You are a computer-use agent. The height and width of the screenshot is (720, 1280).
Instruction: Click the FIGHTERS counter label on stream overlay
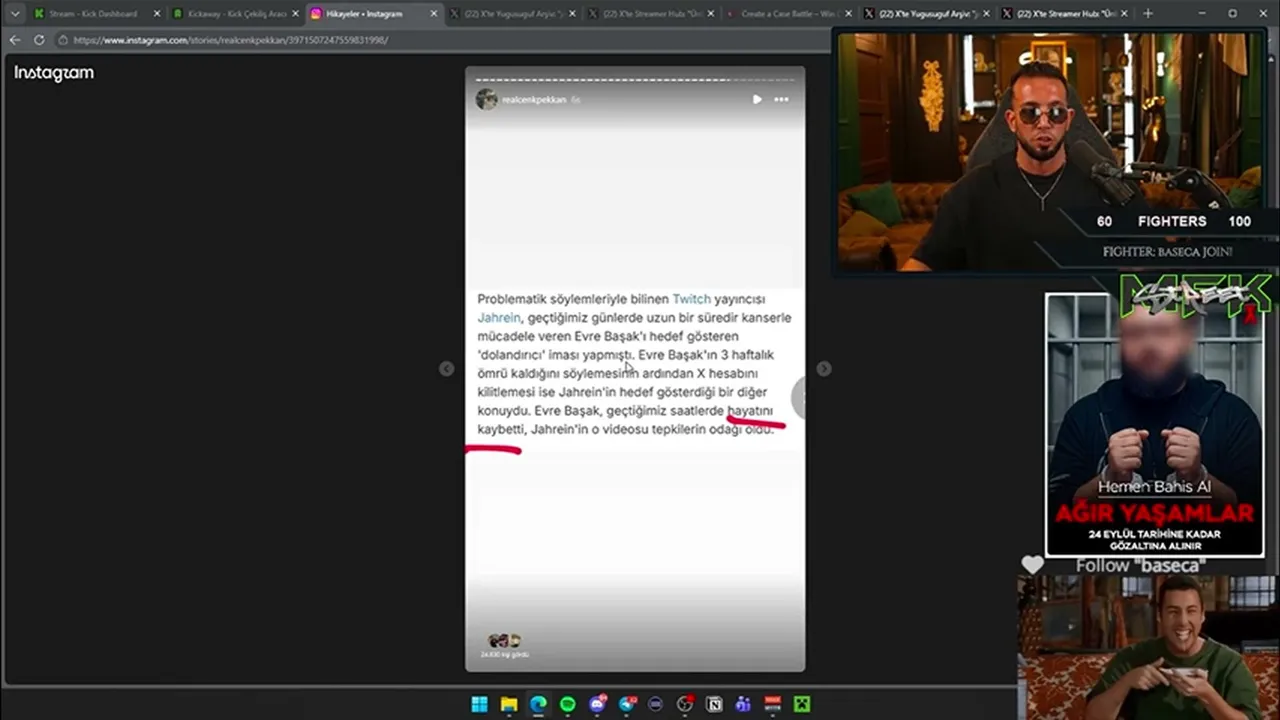1172,221
